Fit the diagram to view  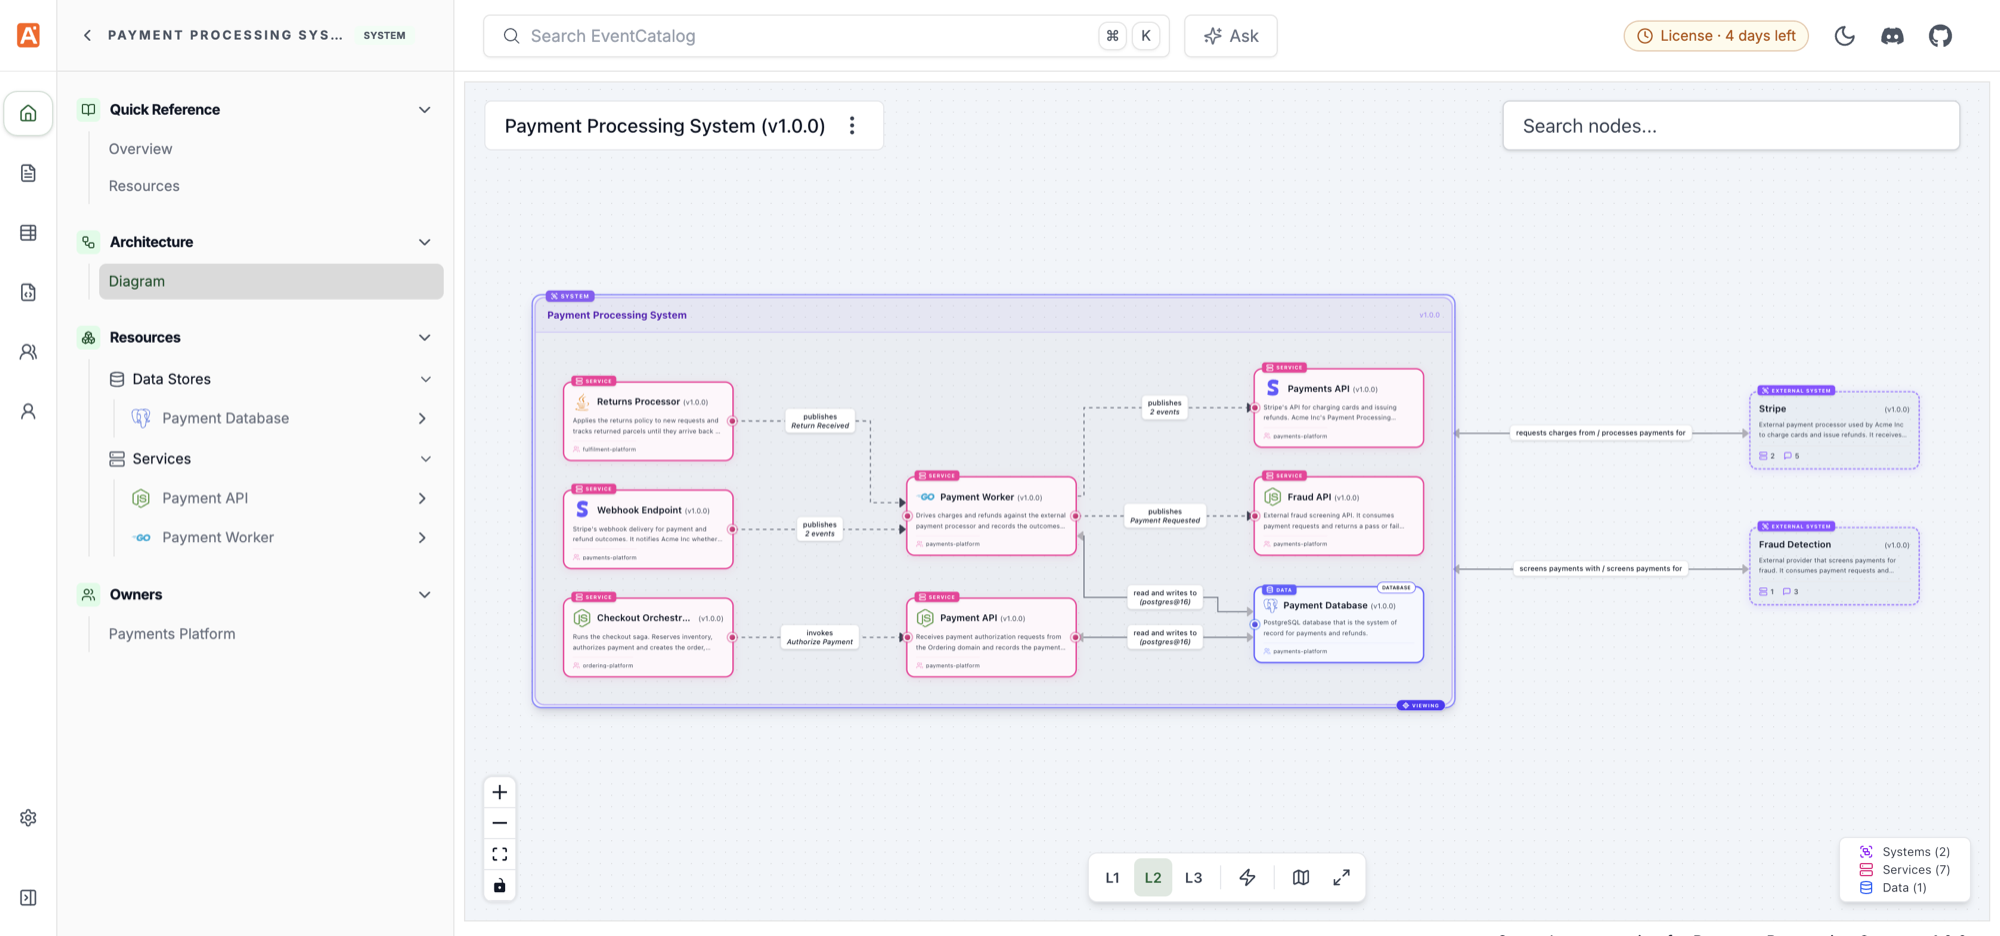click(500, 854)
